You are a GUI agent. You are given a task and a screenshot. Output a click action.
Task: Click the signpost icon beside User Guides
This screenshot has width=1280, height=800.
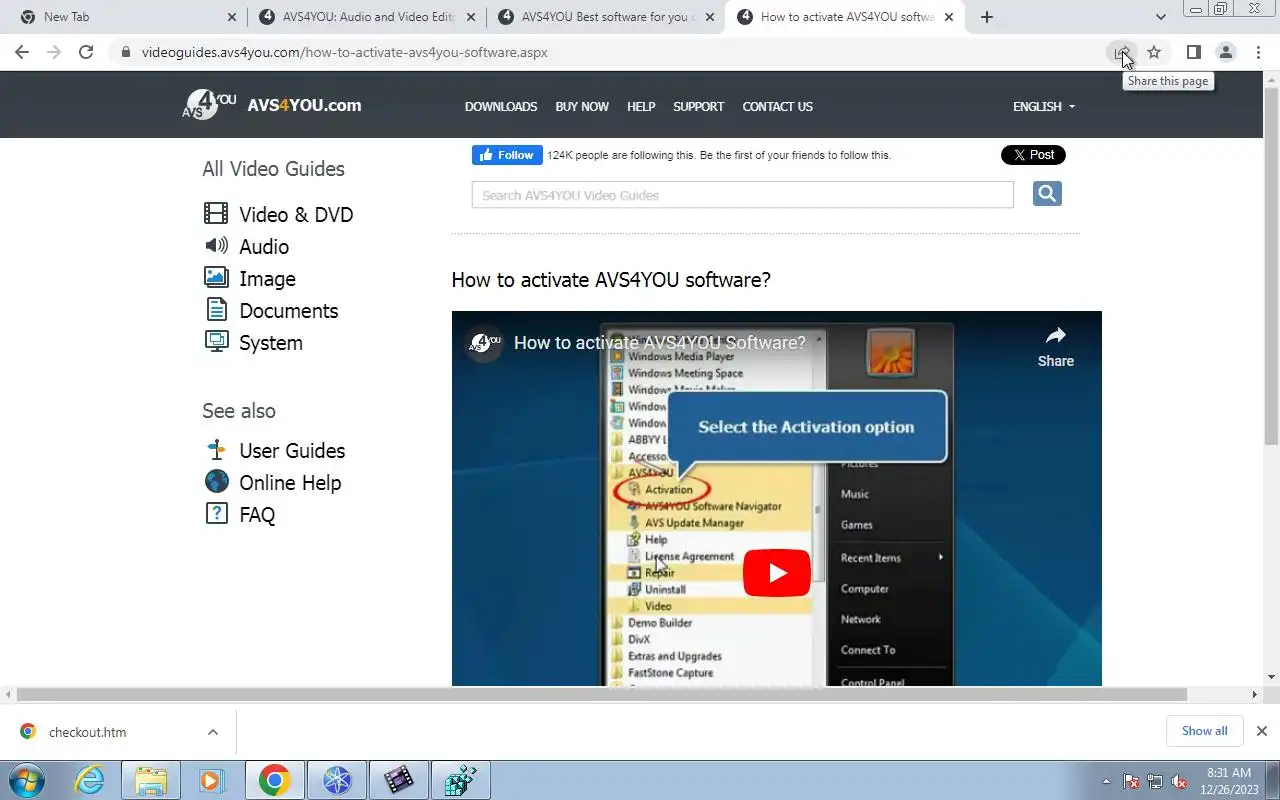pyautogui.click(x=216, y=449)
